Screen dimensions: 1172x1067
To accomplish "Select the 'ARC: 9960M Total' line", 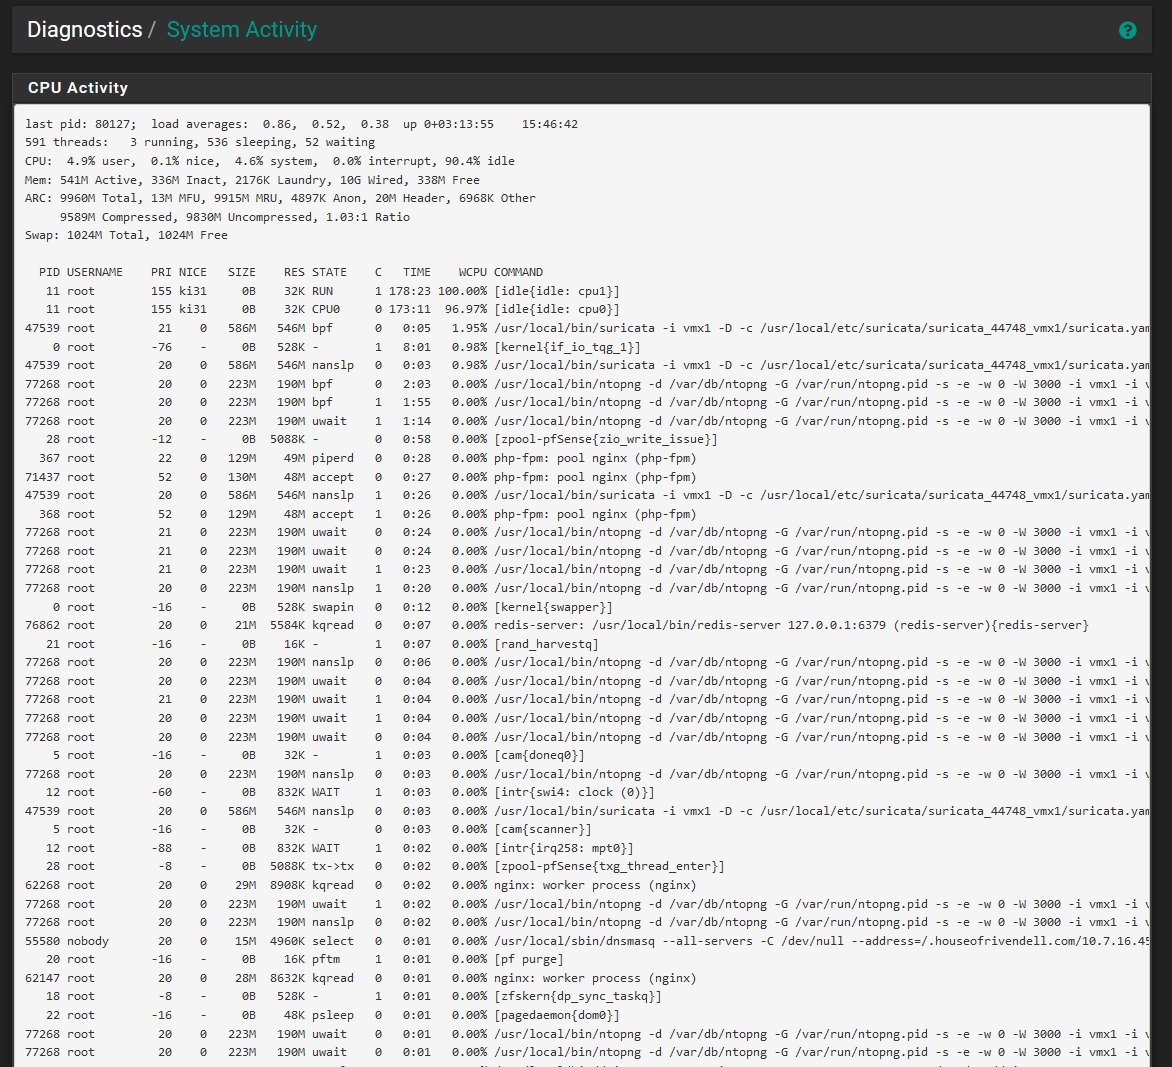I will point(280,198).
